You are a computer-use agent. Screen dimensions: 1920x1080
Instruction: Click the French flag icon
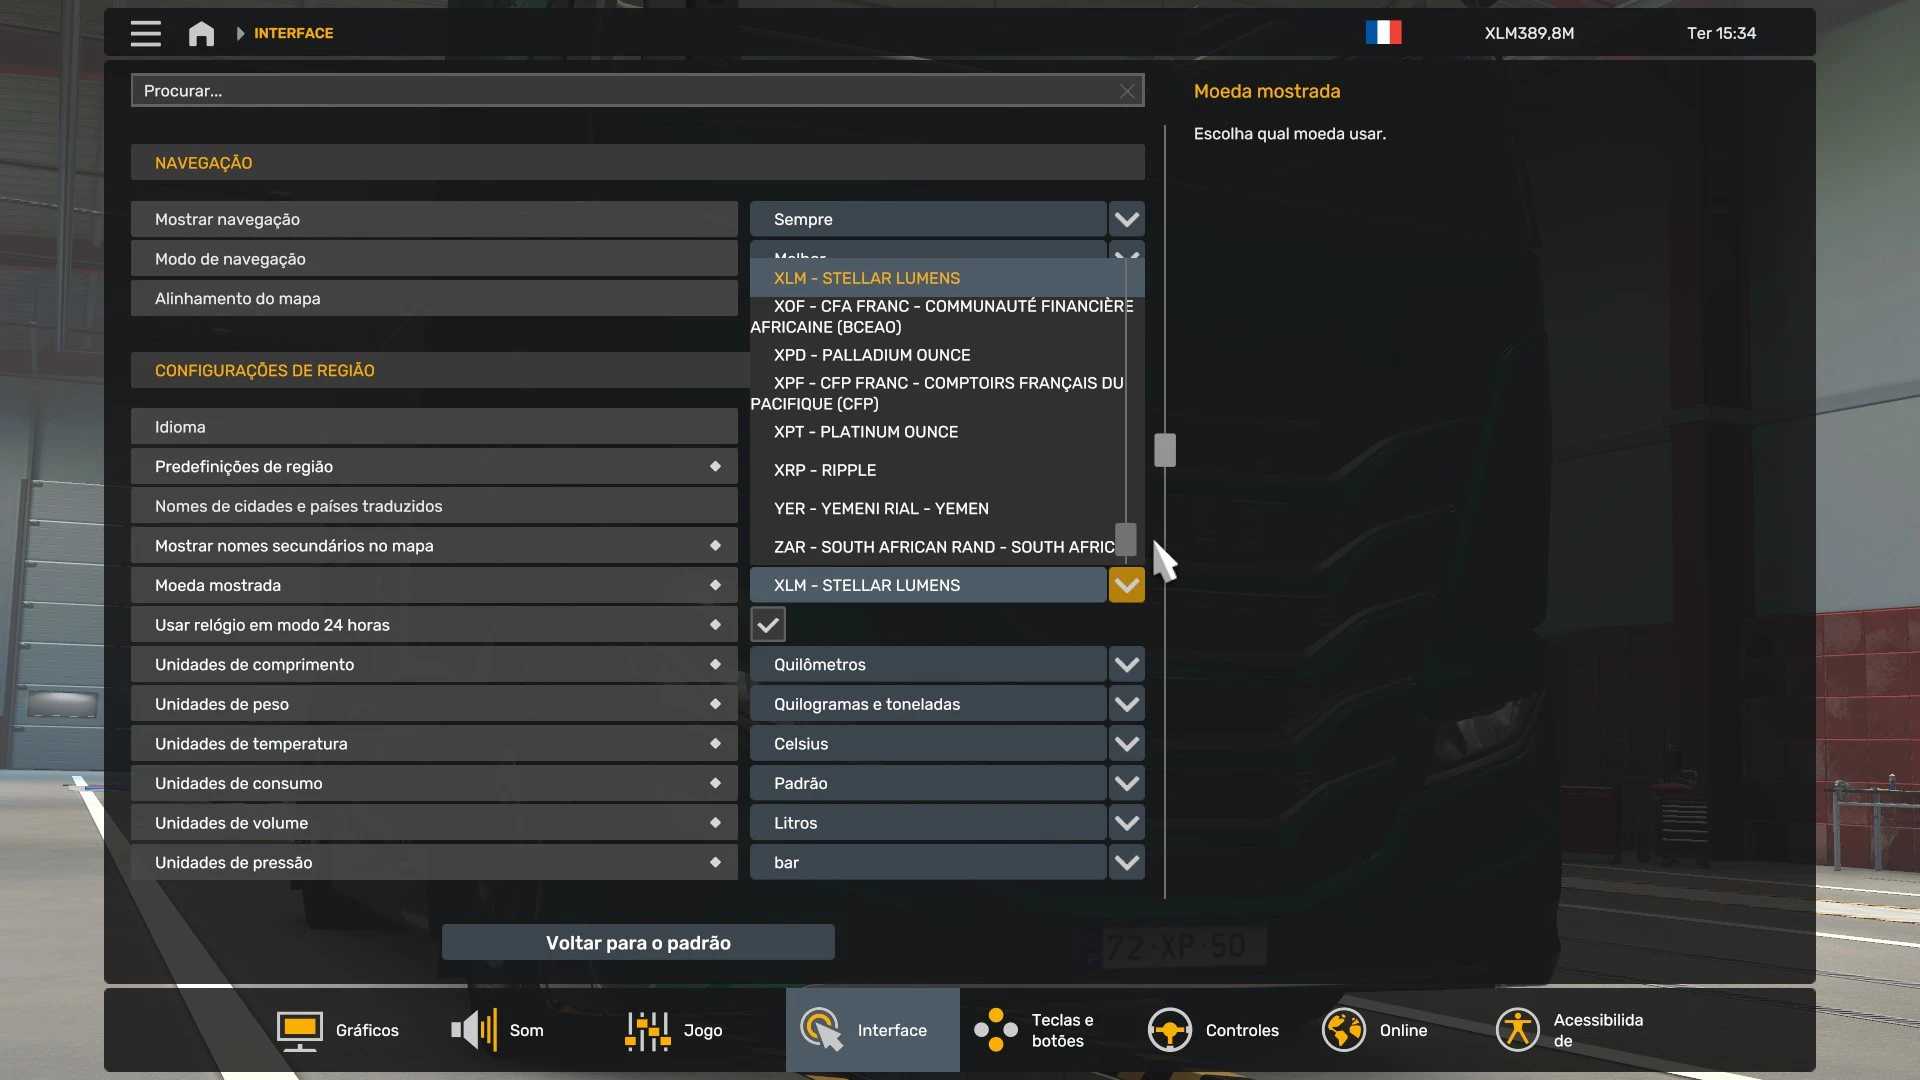[1383, 33]
